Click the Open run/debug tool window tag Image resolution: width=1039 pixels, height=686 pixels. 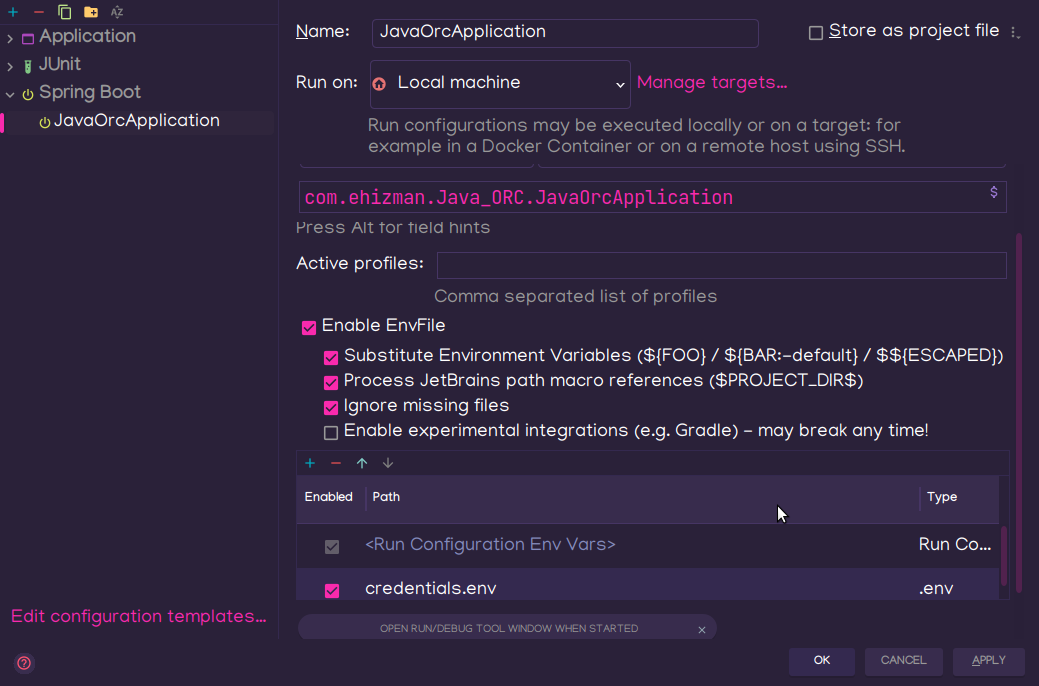pos(508,629)
